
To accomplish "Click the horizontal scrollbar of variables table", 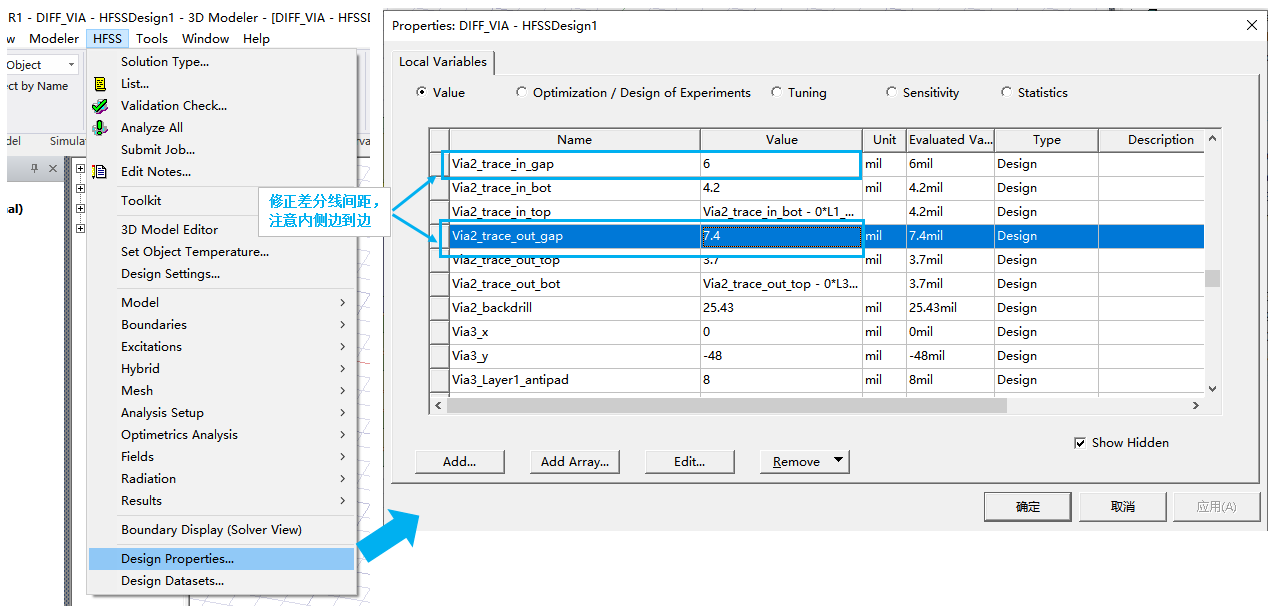I will pos(726,406).
